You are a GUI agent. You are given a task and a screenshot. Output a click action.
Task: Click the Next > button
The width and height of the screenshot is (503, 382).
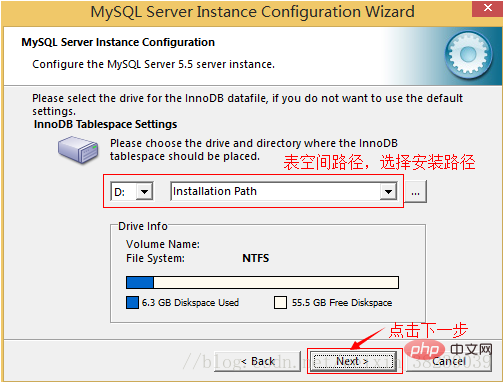tap(354, 361)
